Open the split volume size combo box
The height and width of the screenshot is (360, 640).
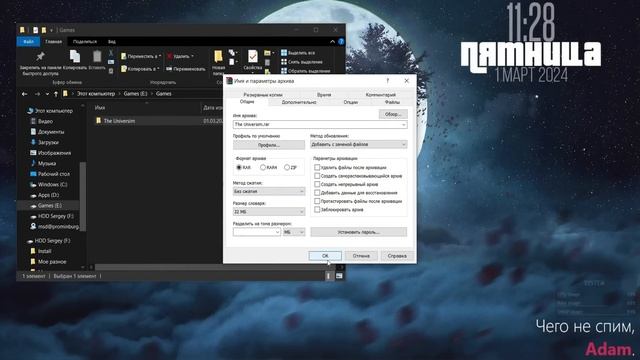pyautogui.click(x=256, y=232)
